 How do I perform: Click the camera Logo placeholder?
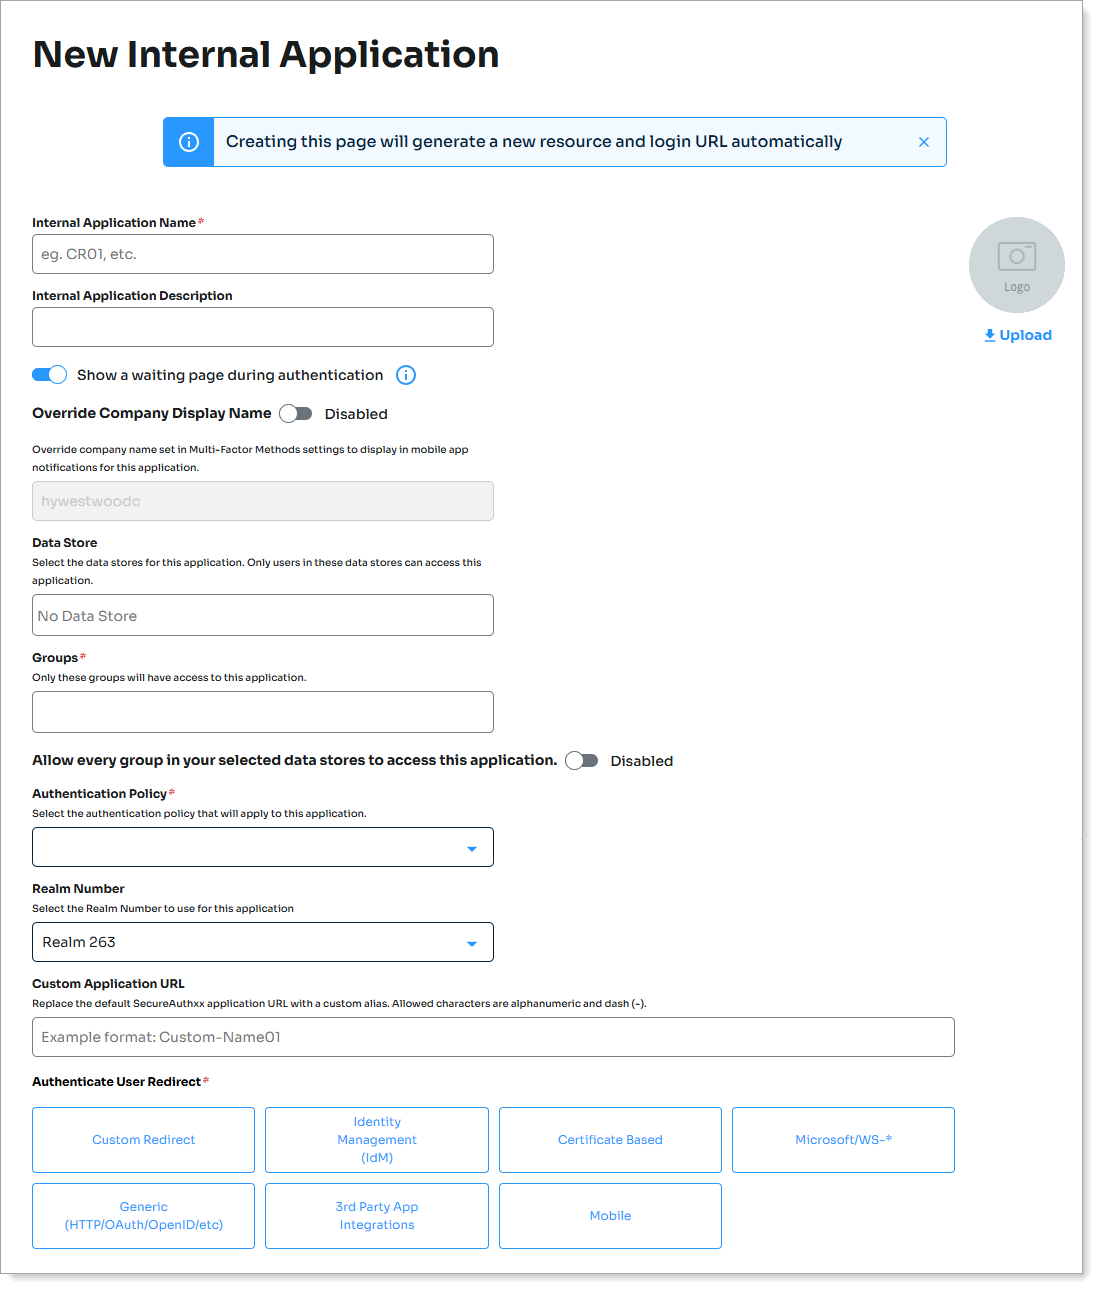tap(1016, 265)
